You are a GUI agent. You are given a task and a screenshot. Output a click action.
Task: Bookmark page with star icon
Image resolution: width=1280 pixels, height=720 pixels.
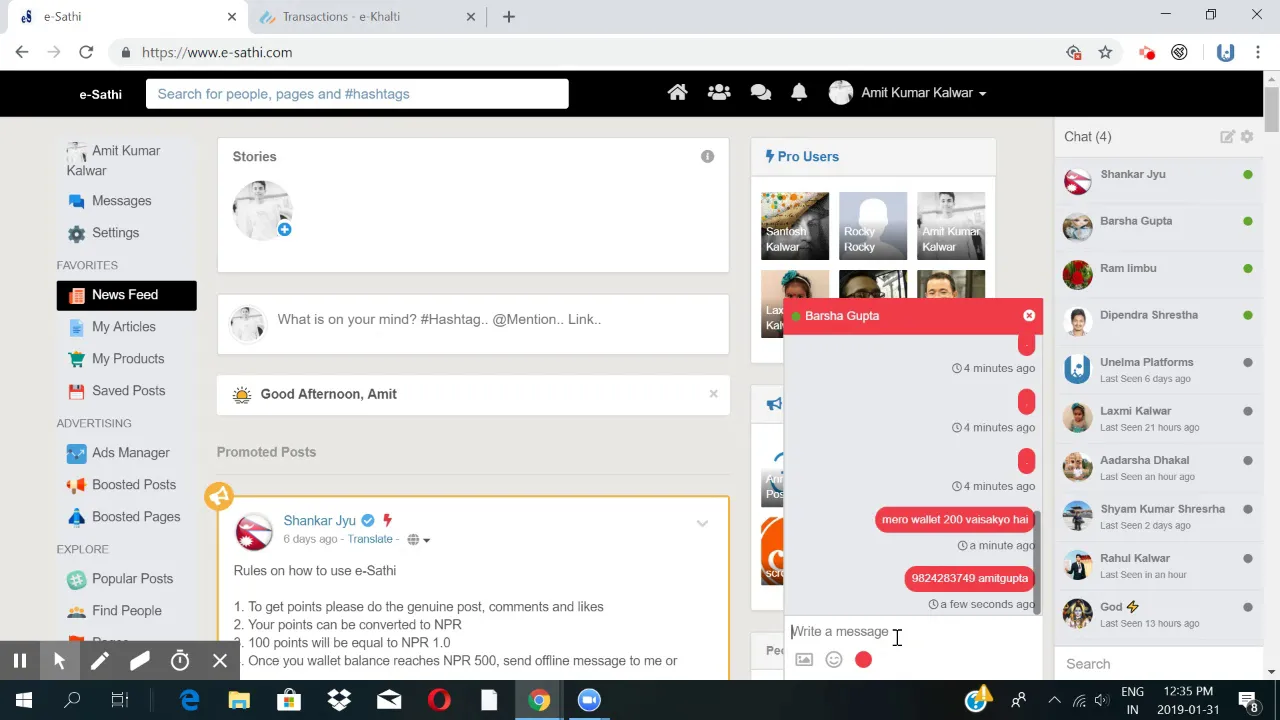tap(1105, 52)
